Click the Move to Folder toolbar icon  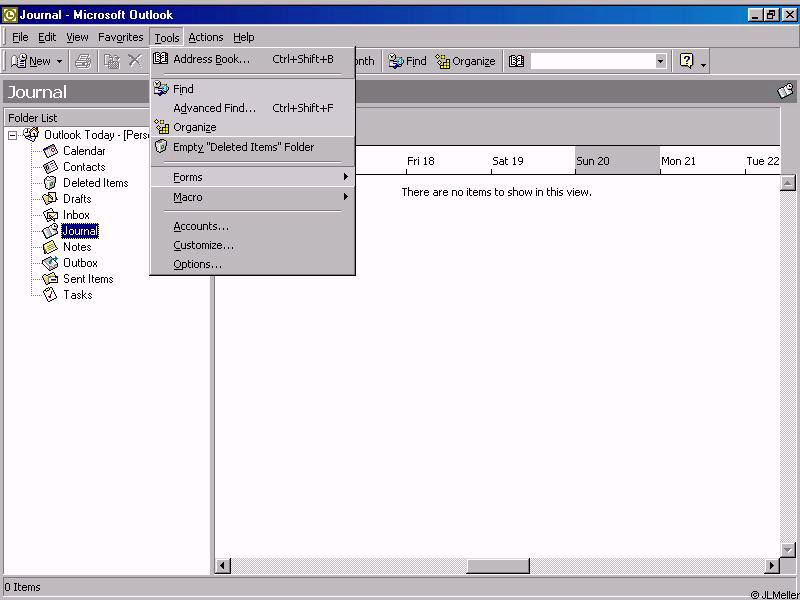coord(112,61)
